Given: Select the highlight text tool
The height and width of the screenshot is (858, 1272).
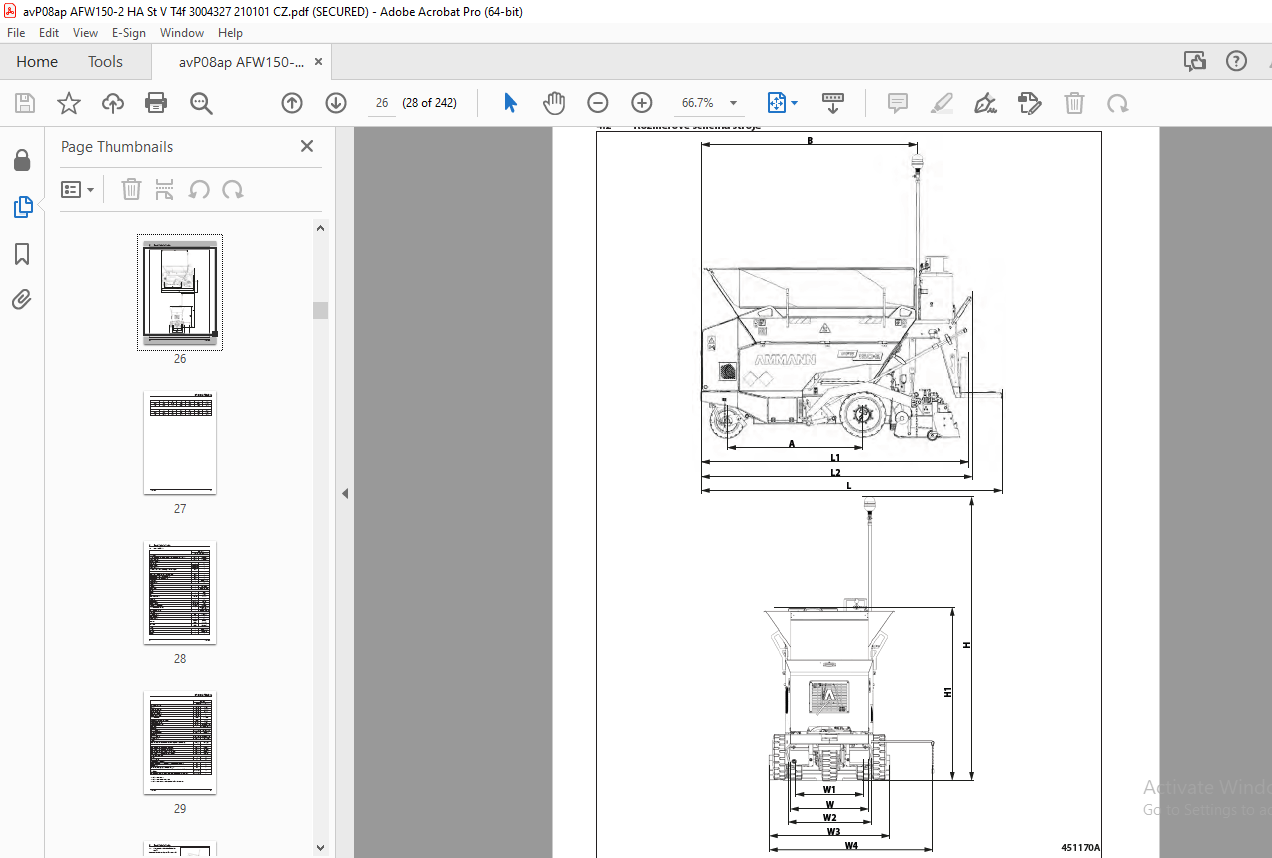Looking at the screenshot, I should [x=942, y=103].
